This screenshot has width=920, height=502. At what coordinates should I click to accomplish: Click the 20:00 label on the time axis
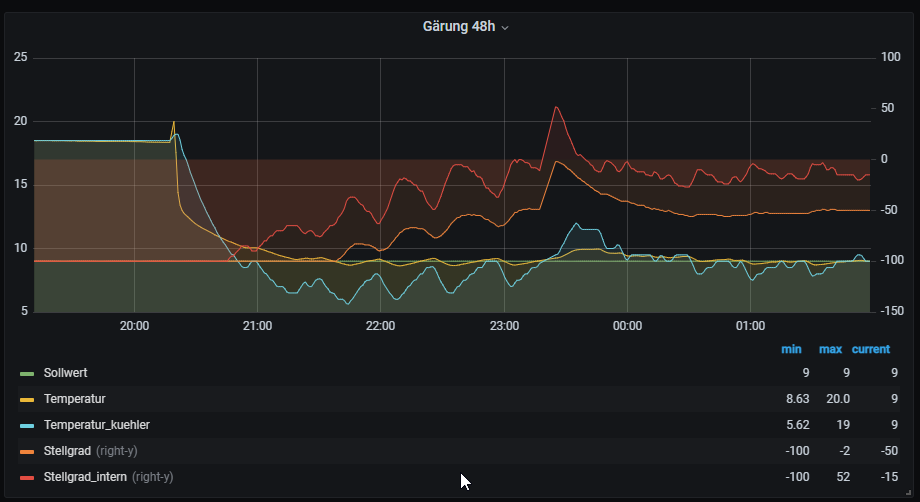click(x=134, y=326)
